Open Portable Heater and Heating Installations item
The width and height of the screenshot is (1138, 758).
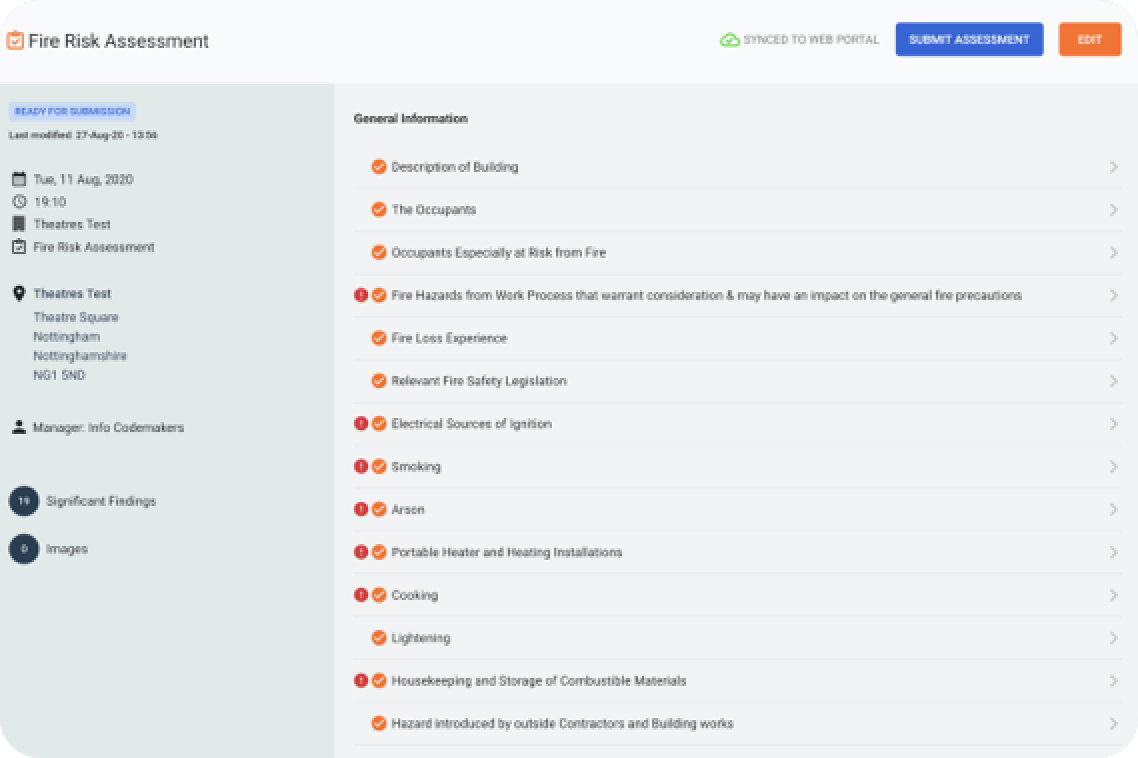coord(506,553)
